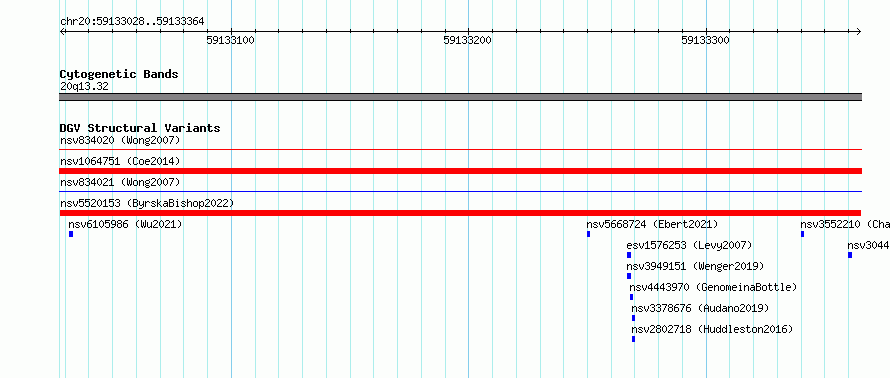Click the nsv3378676 (Audano2019) label
This screenshot has height=378, width=890.
click(x=700, y=308)
